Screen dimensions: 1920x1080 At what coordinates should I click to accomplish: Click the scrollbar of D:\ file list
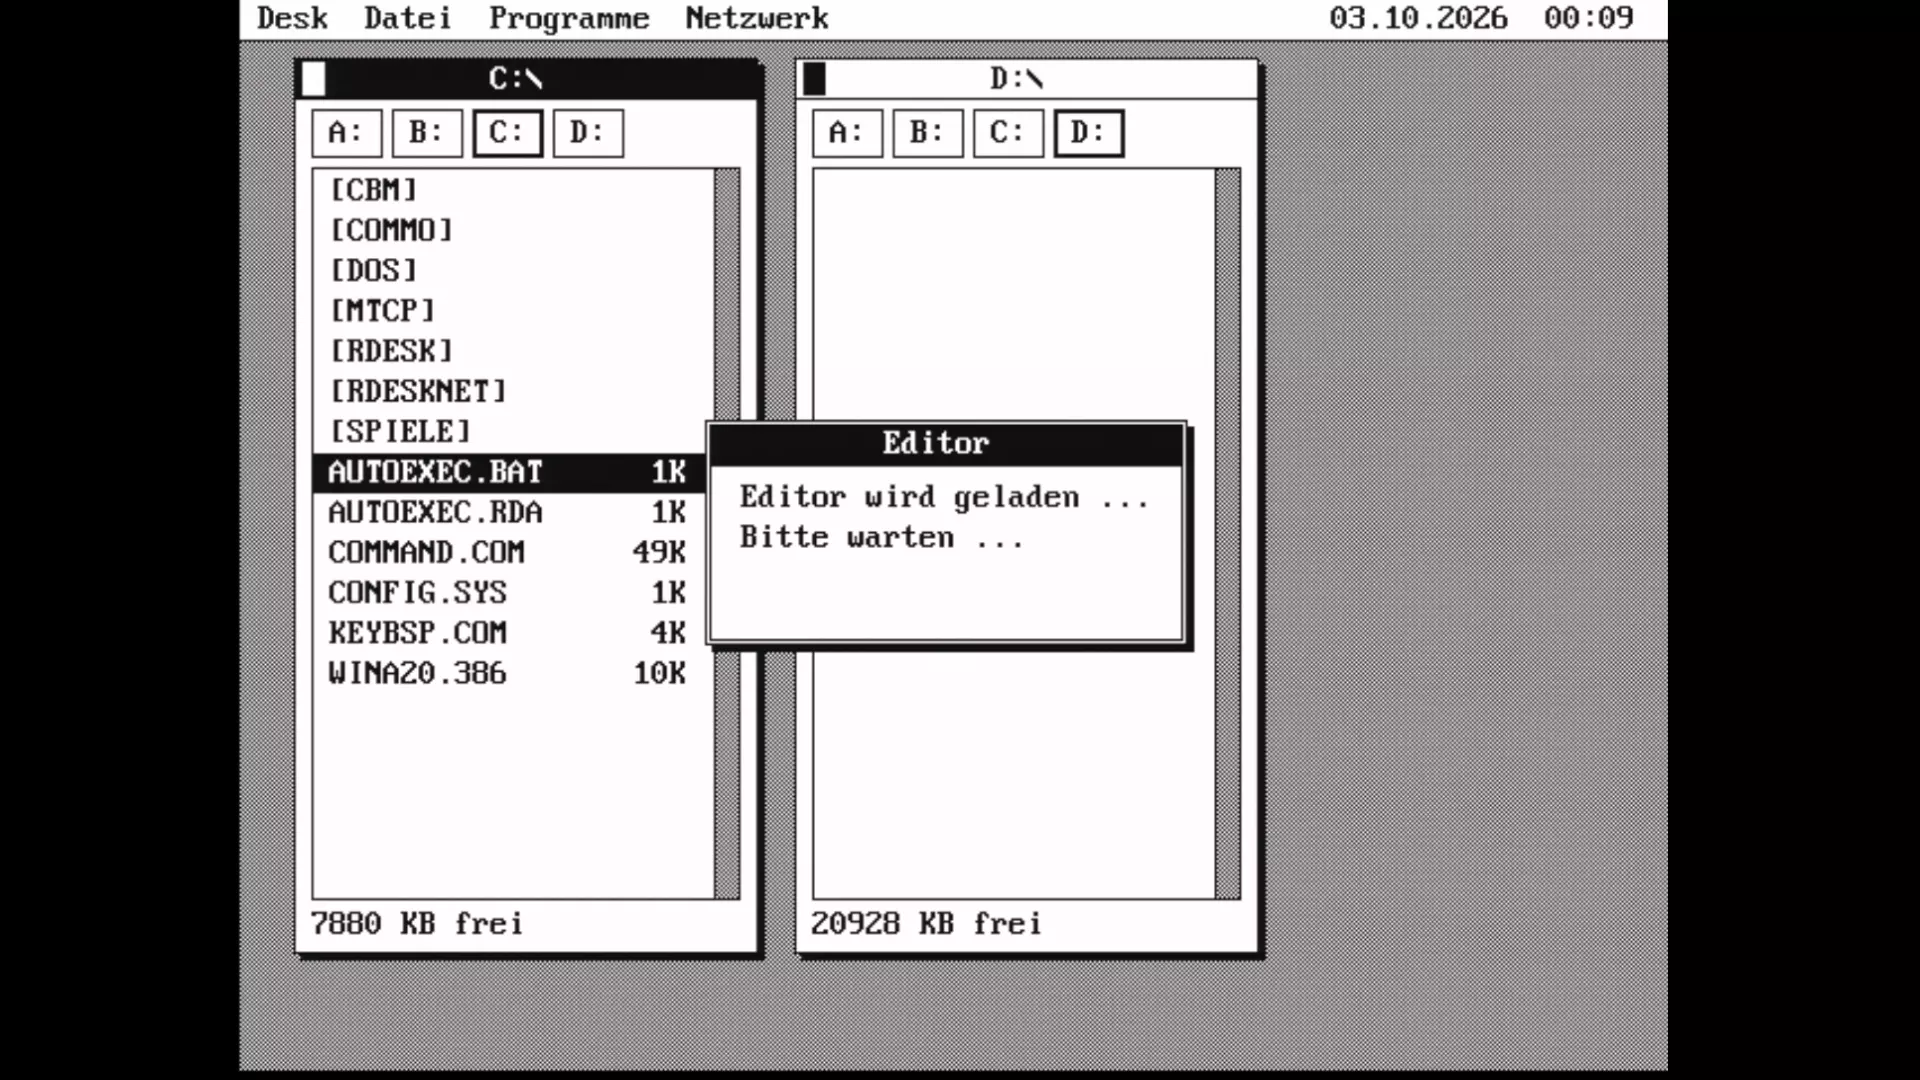point(1227,534)
